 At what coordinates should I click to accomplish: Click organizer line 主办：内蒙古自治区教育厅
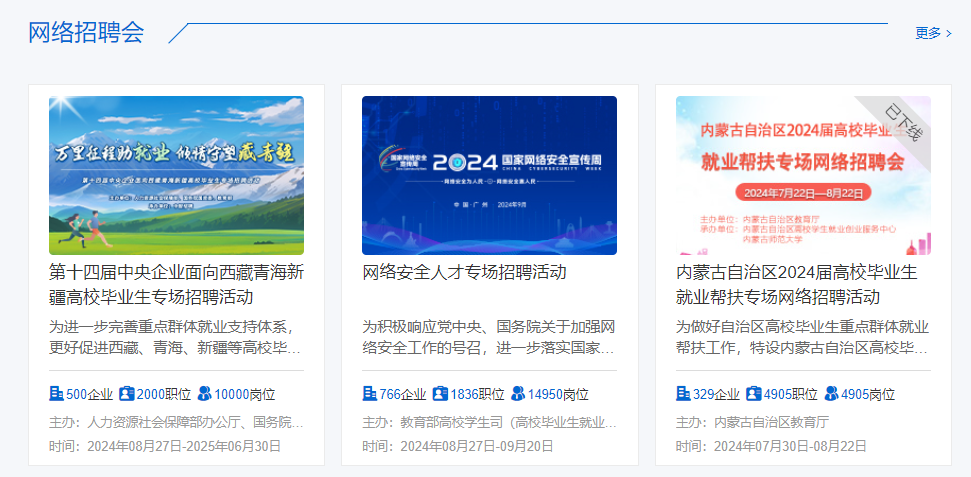pos(752,423)
